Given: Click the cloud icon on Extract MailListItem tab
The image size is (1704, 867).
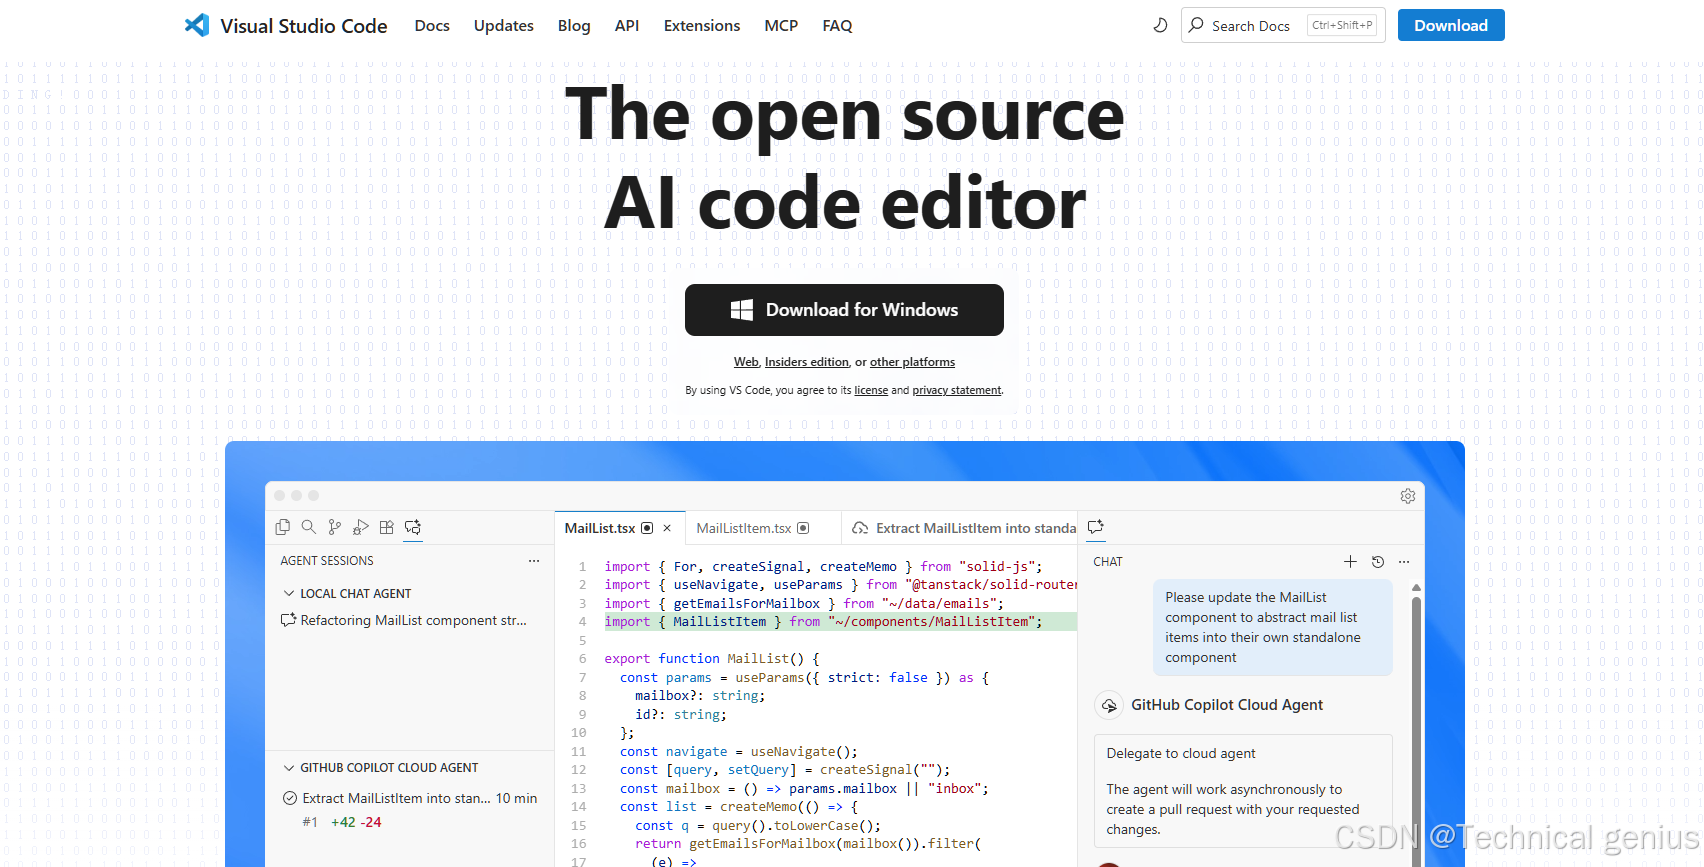Looking at the screenshot, I should tap(860, 528).
